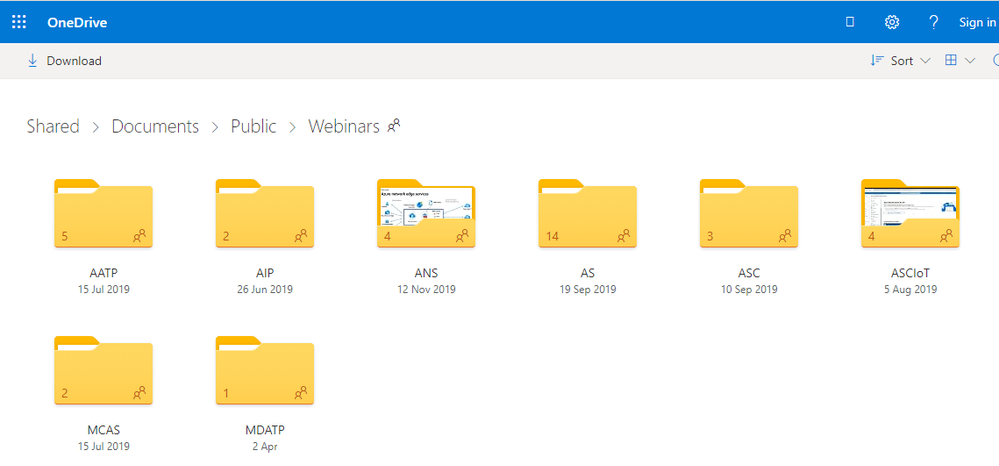Open the app launcher waffle icon
999x466 pixels.
[19, 22]
